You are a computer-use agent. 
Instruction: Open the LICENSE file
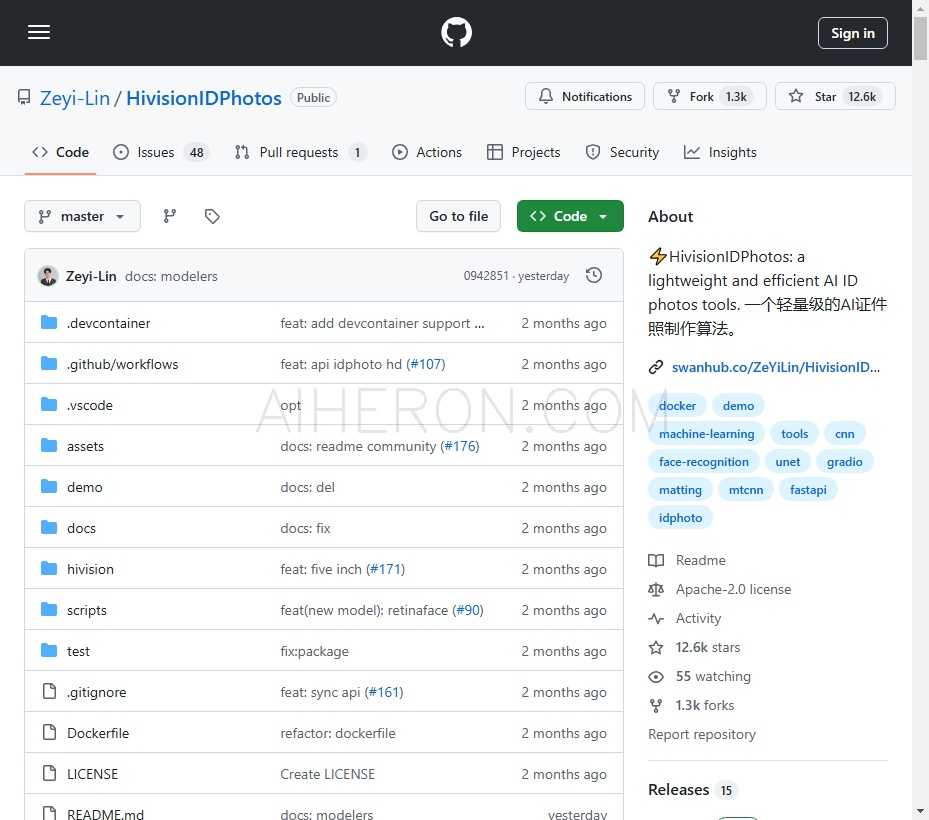pos(92,774)
